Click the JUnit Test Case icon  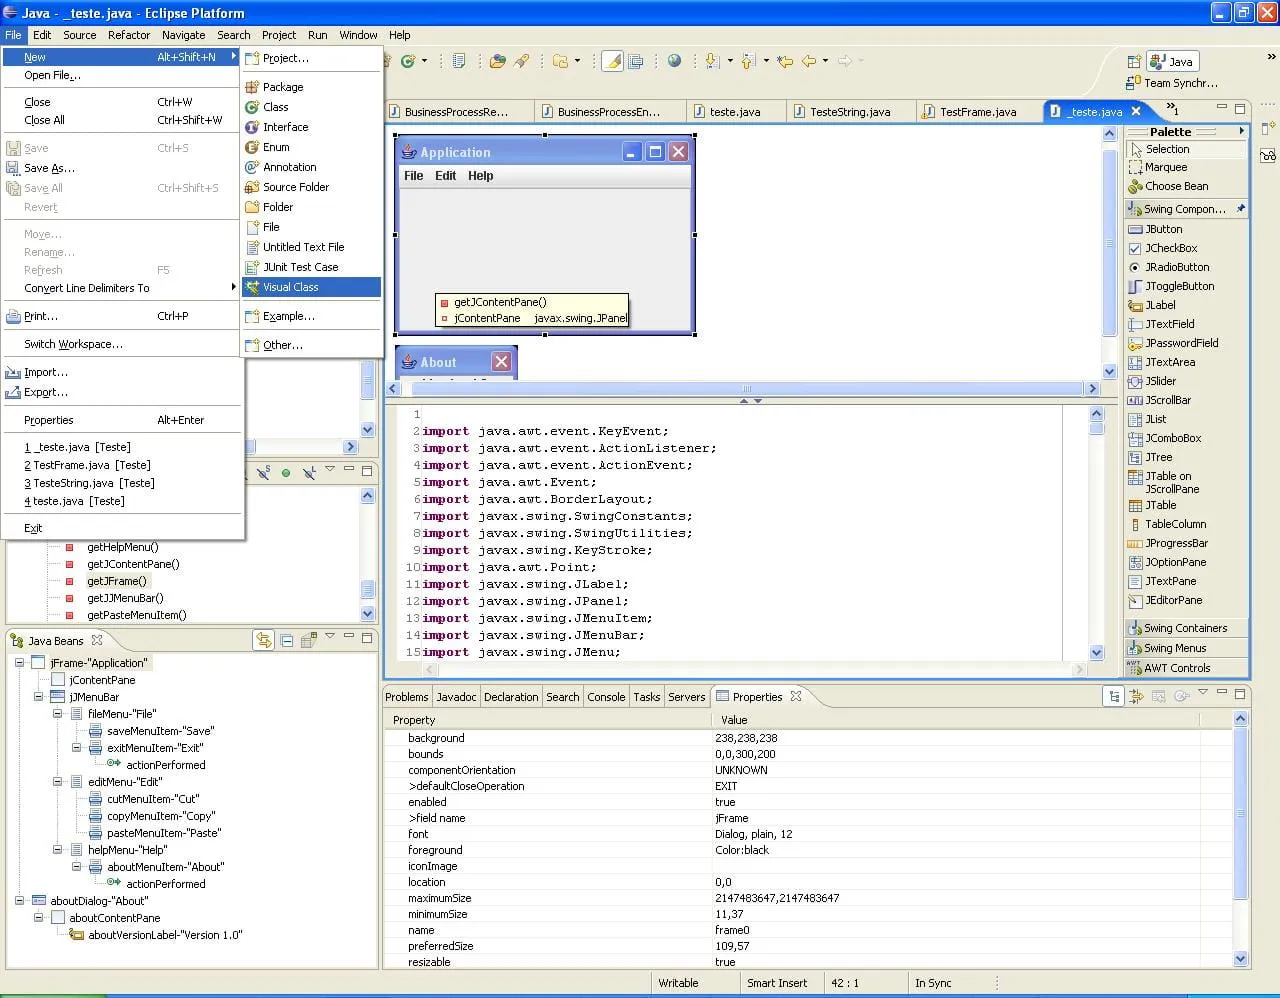coord(252,267)
